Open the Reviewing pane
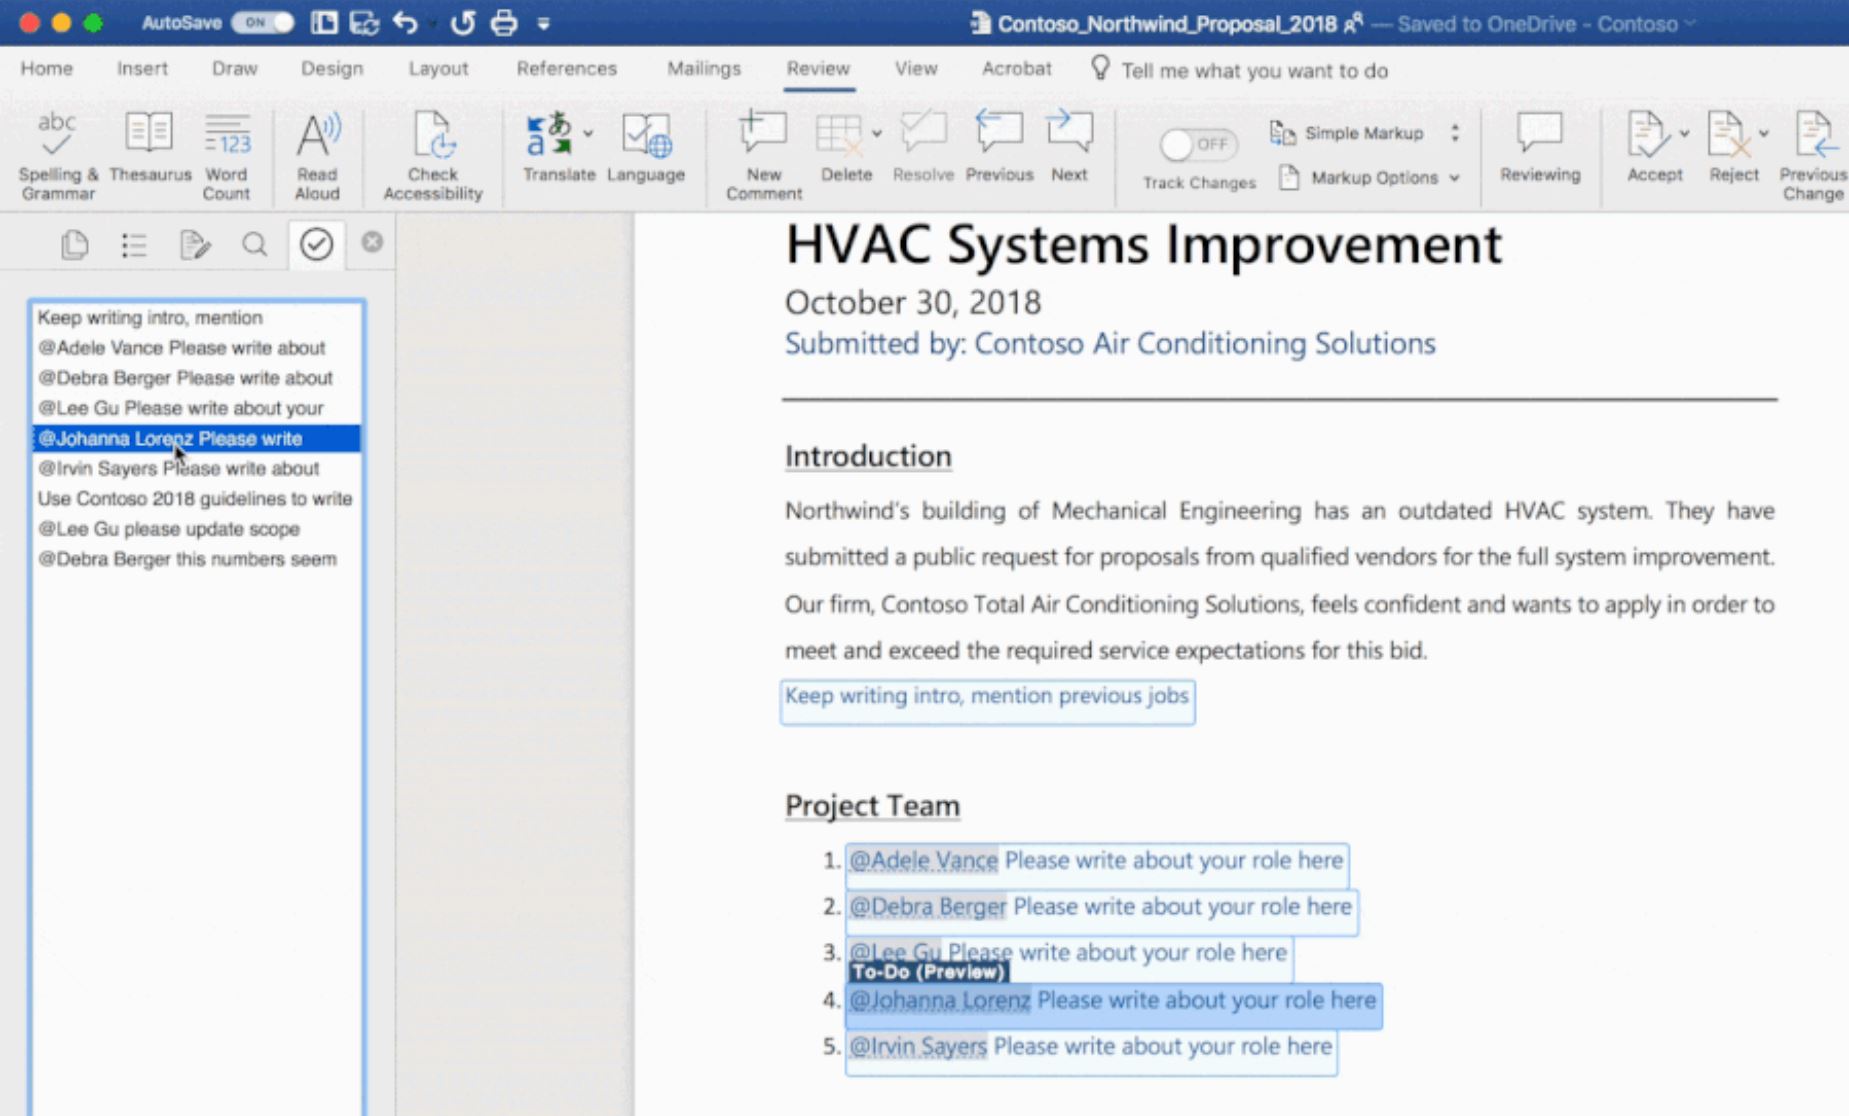Viewport: 1849px width, 1116px height. [x=1540, y=147]
